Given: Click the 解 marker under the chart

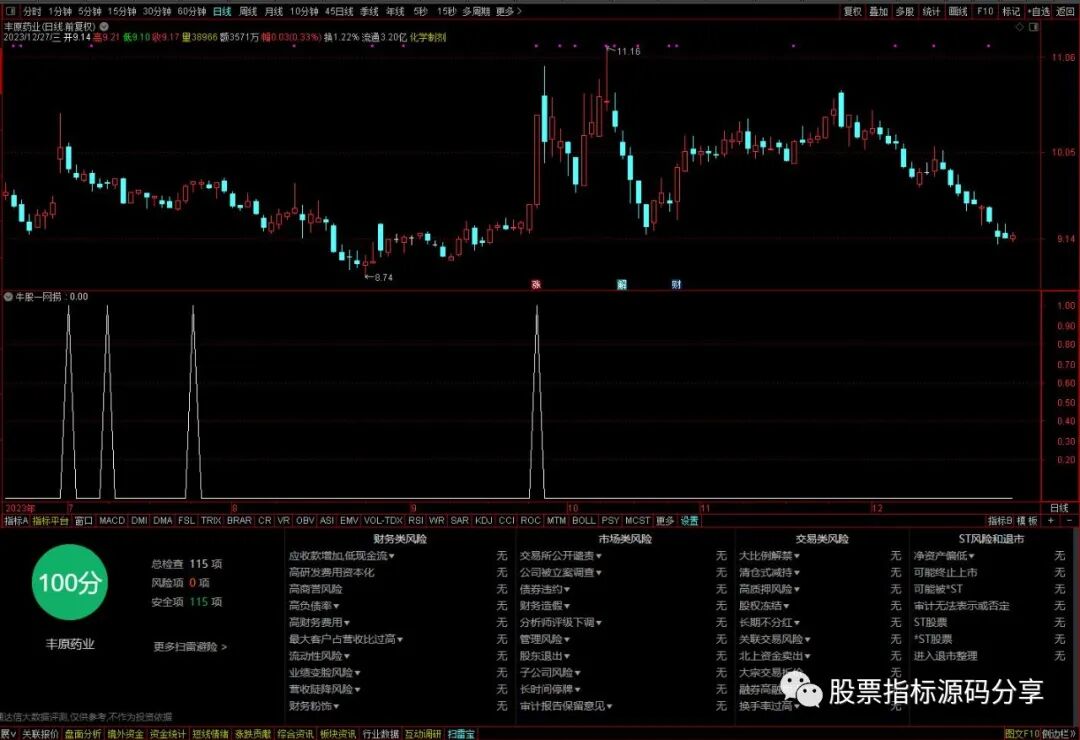Looking at the screenshot, I should pyautogui.click(x=621, y=285).
